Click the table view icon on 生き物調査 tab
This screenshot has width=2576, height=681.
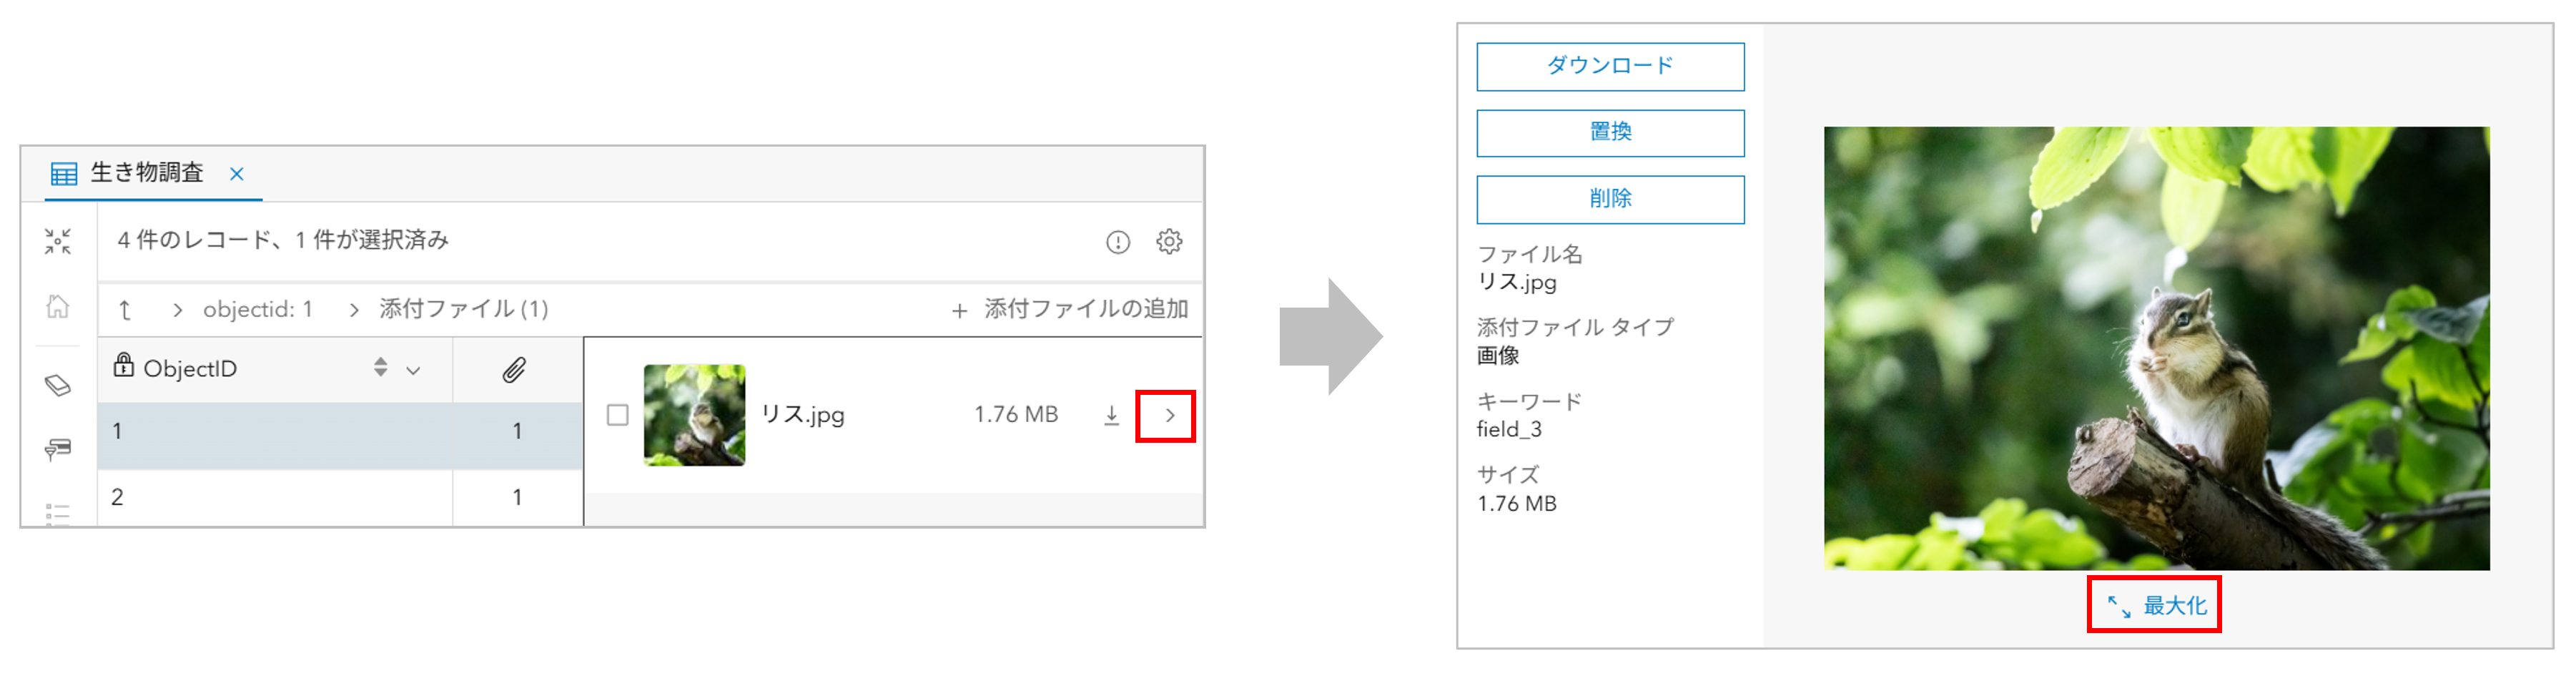tap(63, 174)
